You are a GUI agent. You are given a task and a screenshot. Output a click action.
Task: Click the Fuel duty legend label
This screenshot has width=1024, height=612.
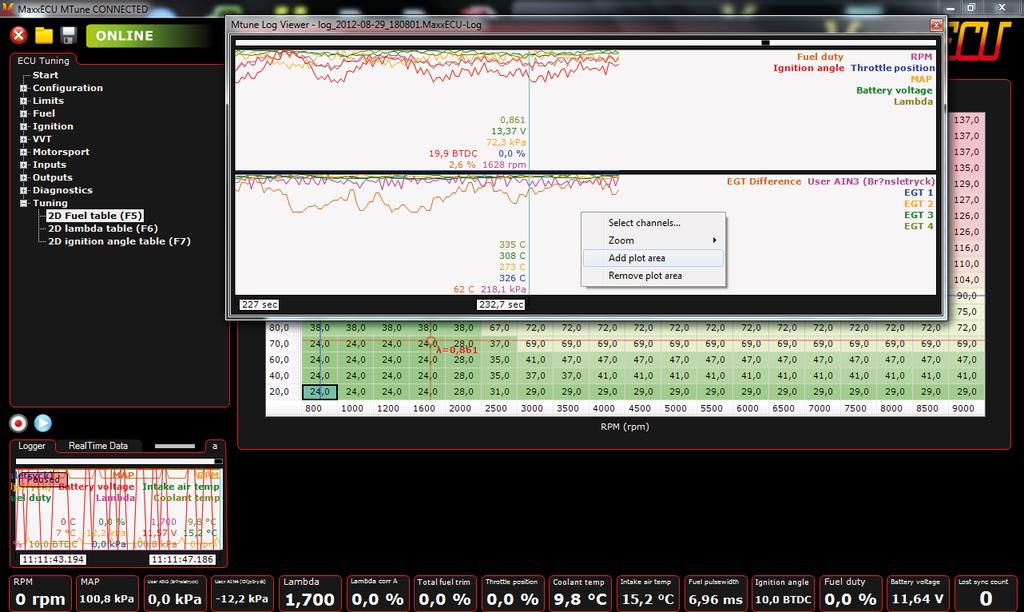point(820,57)
